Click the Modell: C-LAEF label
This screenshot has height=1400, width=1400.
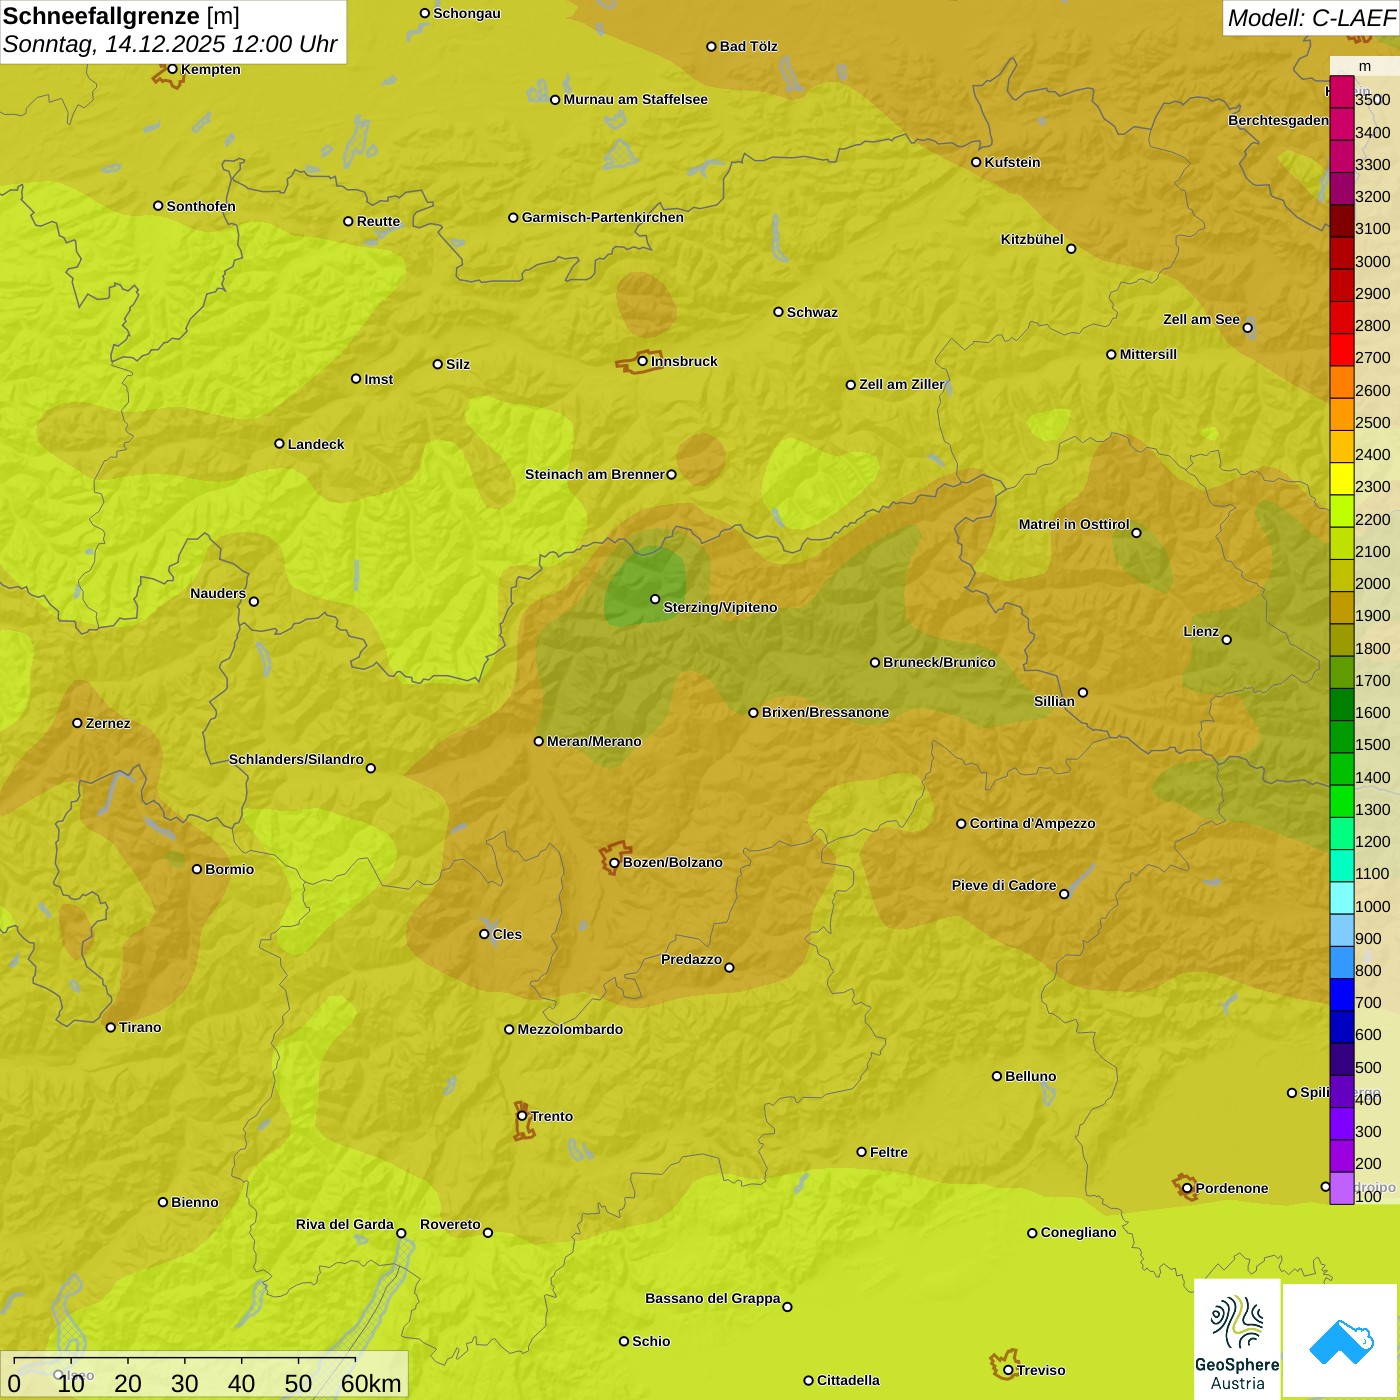[x=1311, y=17]
